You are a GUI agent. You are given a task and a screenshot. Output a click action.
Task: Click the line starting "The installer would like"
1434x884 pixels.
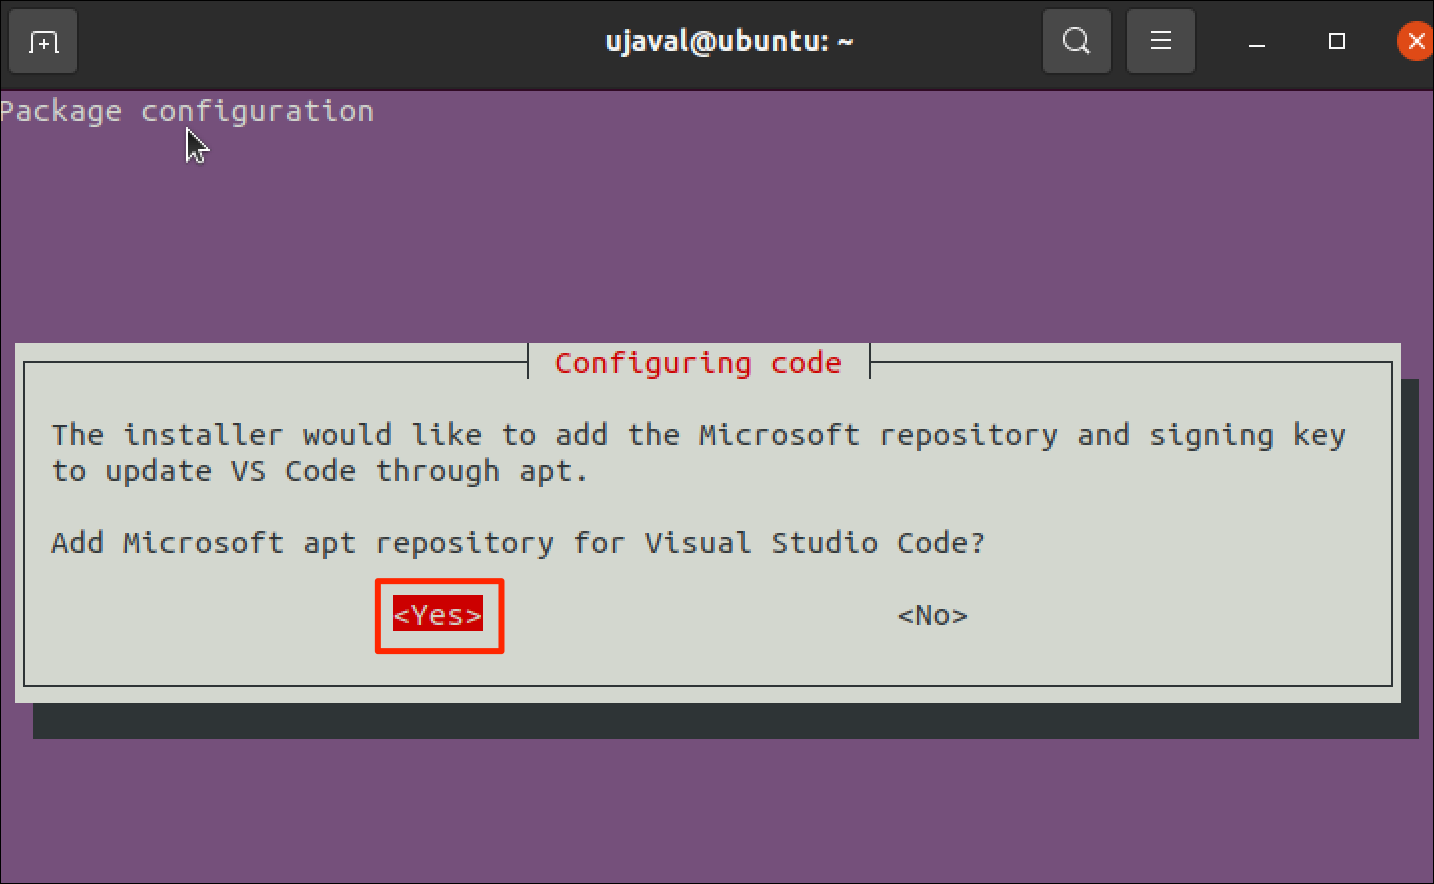pos(699,435)
